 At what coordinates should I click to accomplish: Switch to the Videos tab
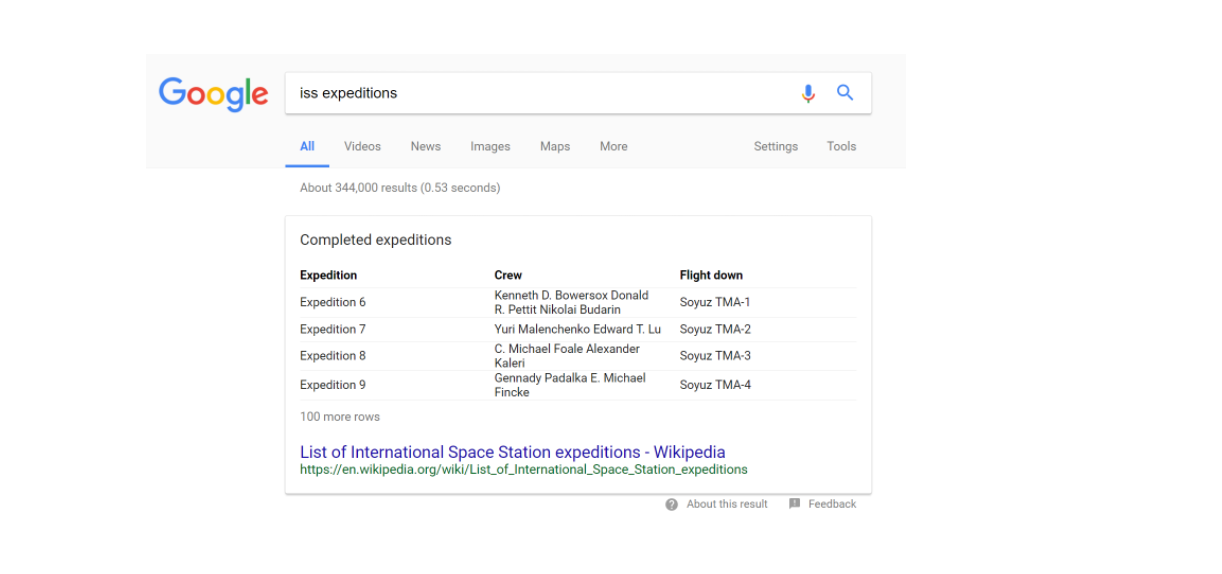362,146
